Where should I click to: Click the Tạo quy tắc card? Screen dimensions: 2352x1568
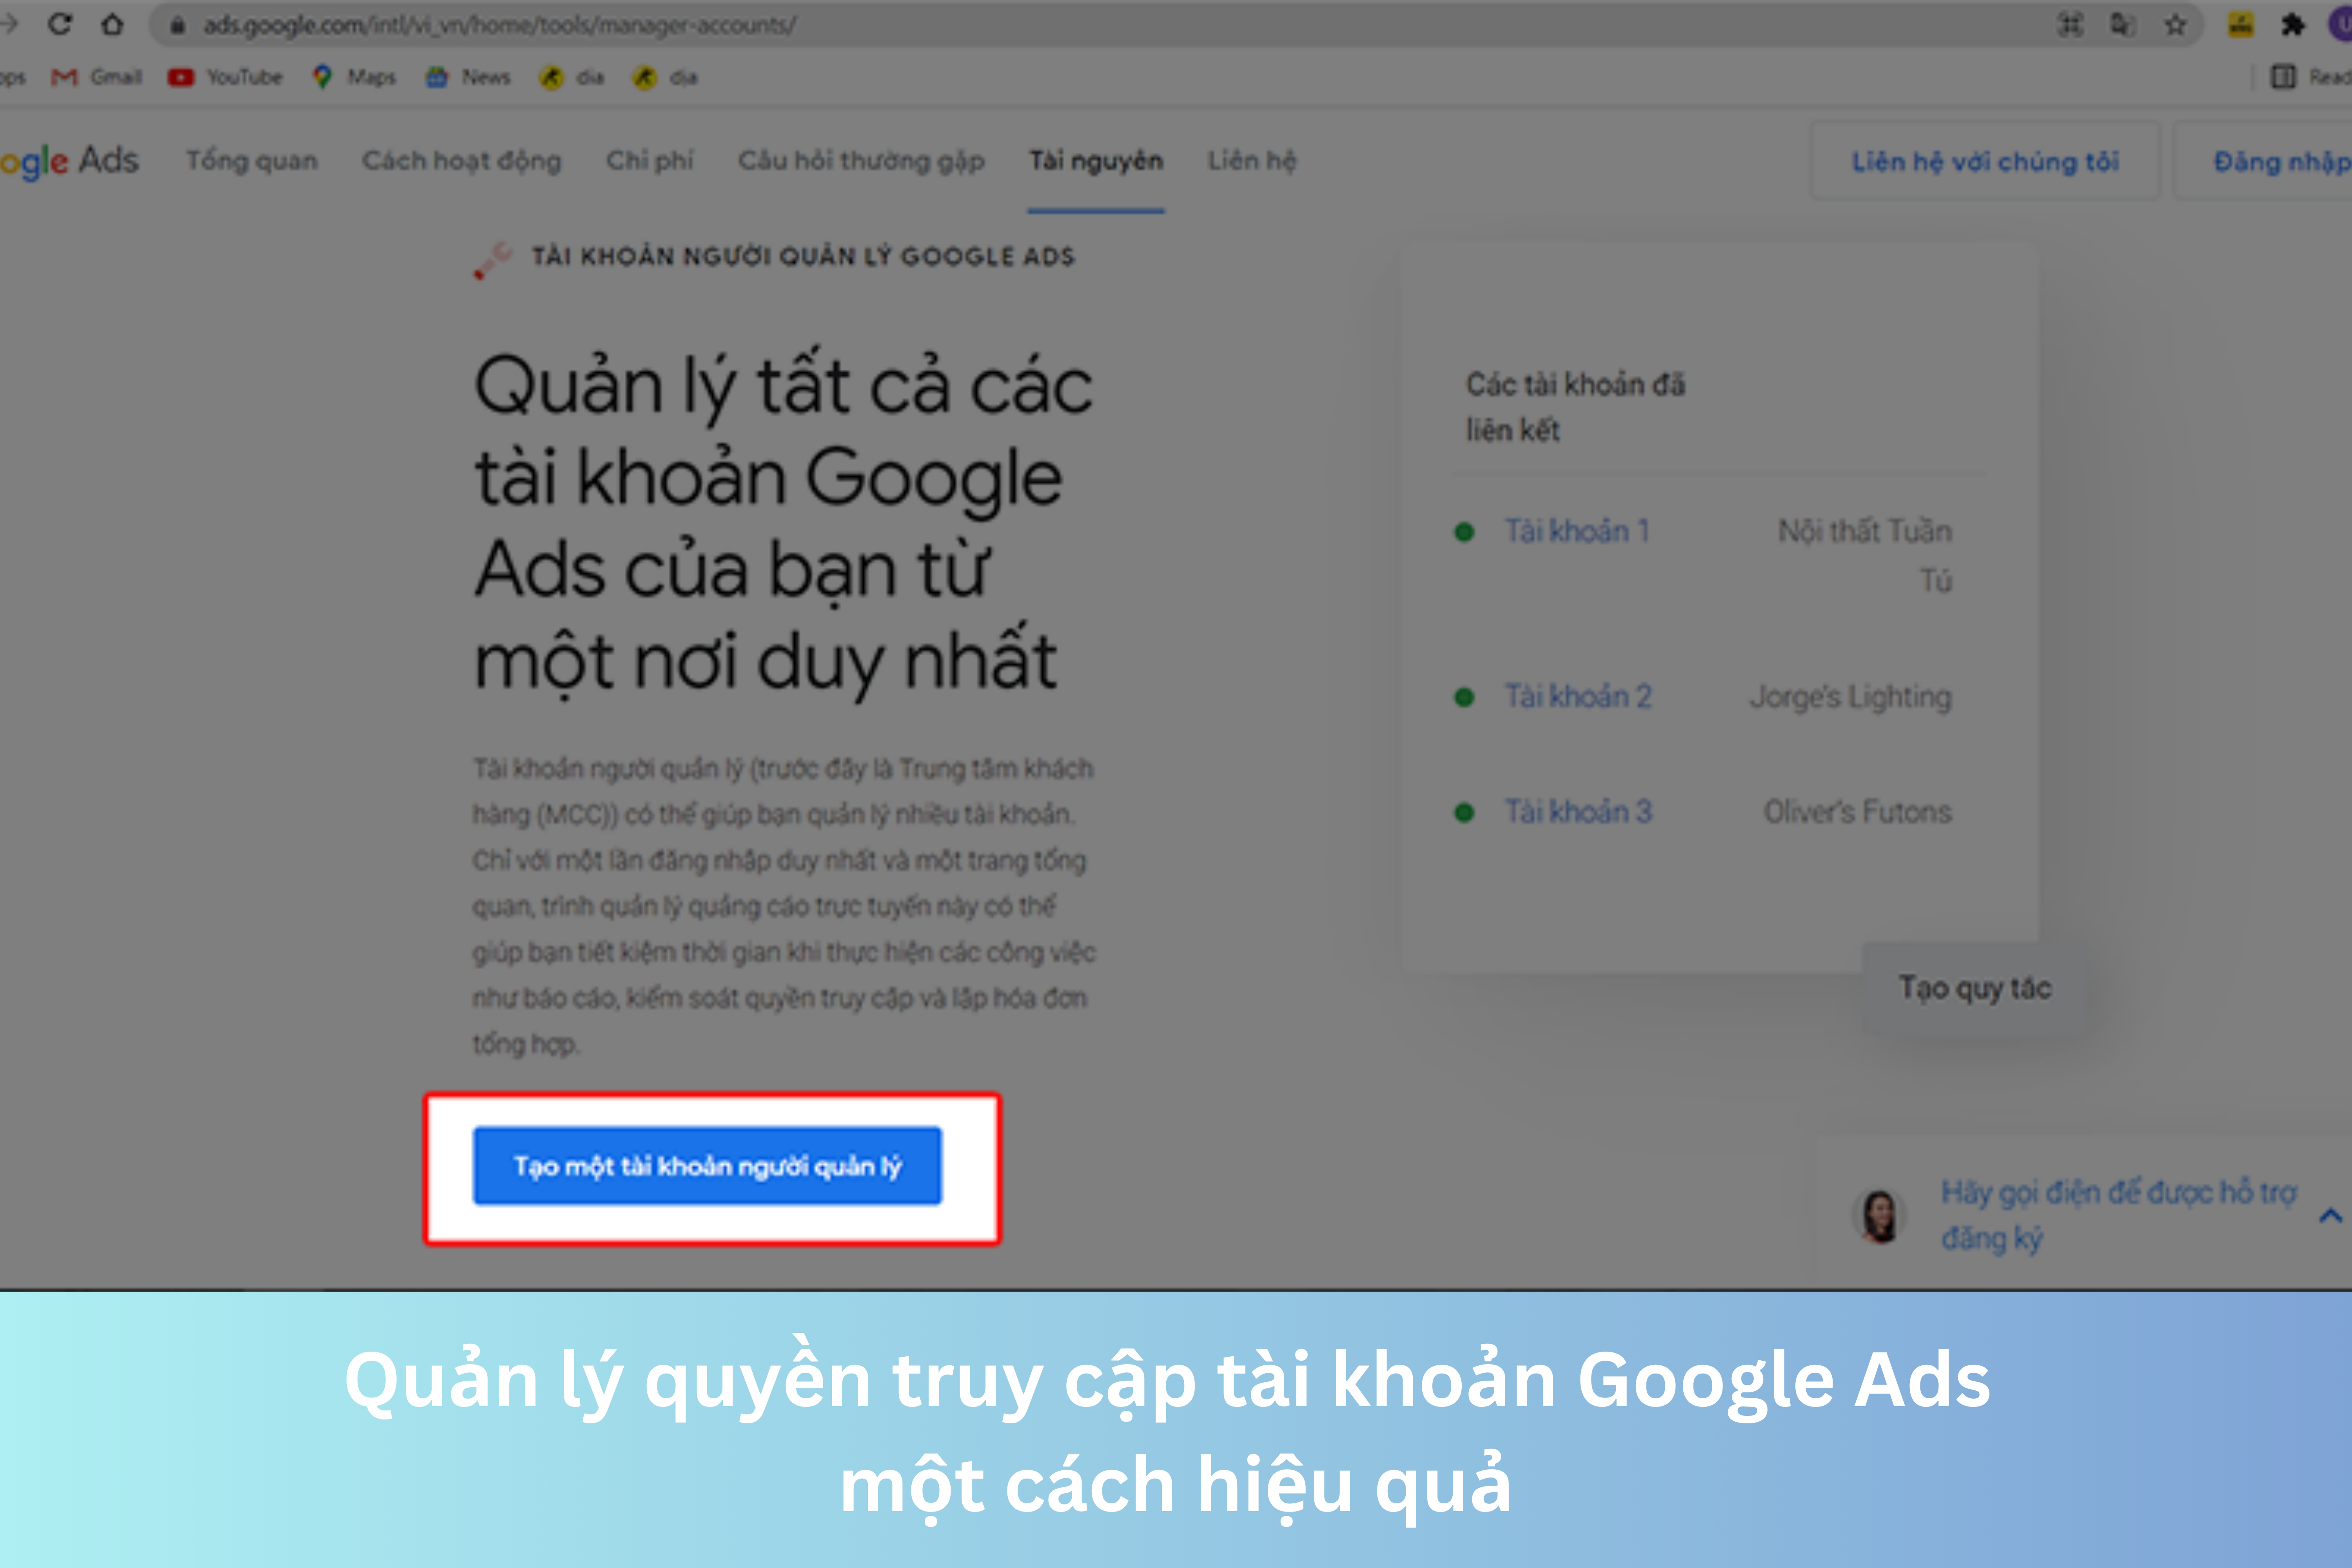tap(1975, 988)
